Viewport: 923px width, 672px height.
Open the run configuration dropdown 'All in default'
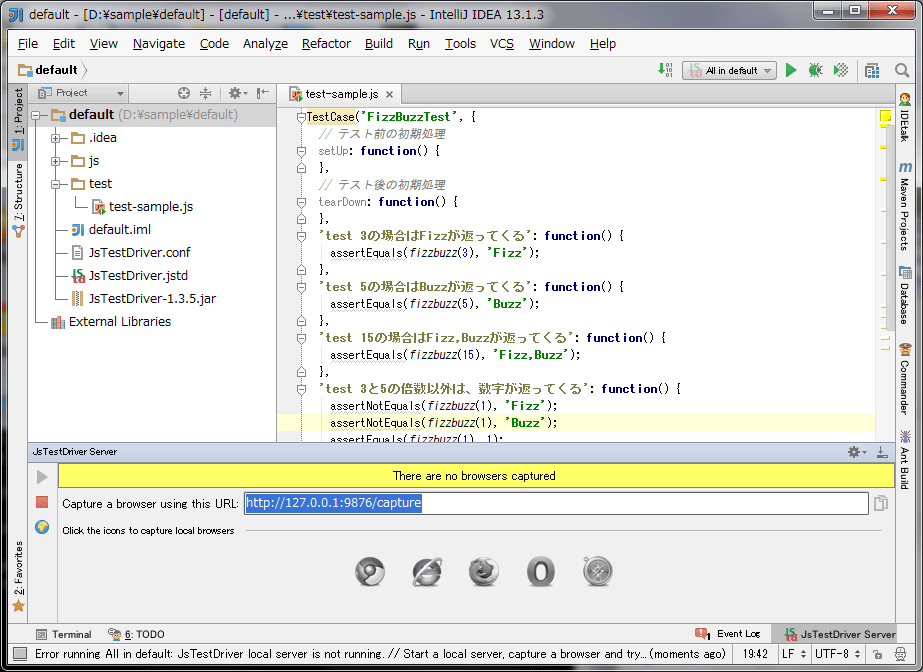coord(729,71)
